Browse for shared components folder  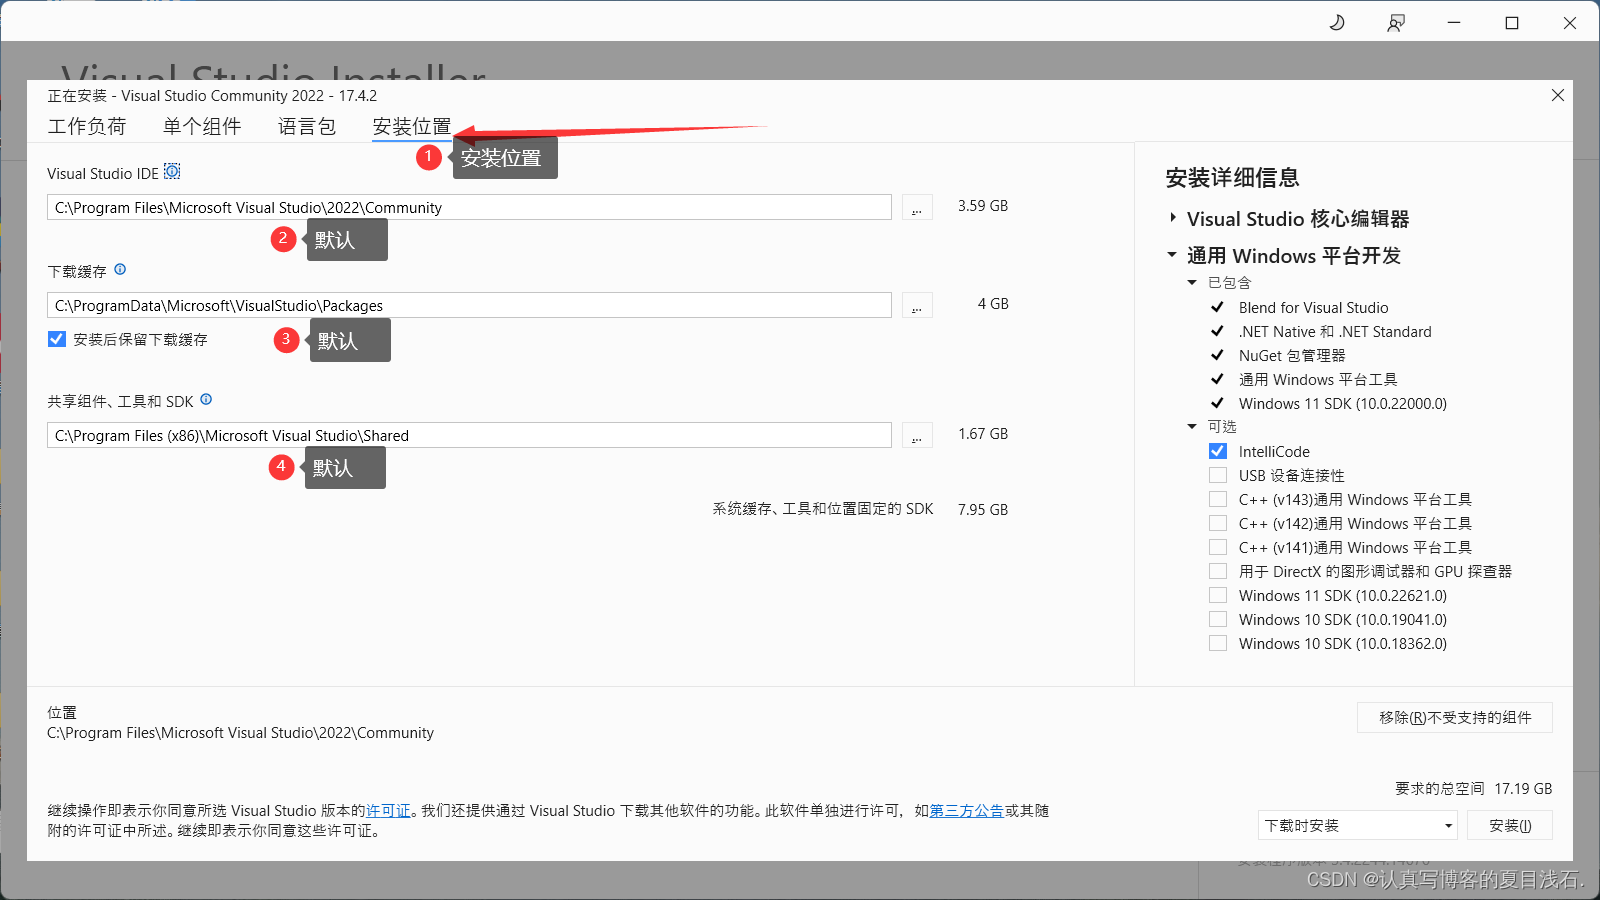click(x=917, y=435)
